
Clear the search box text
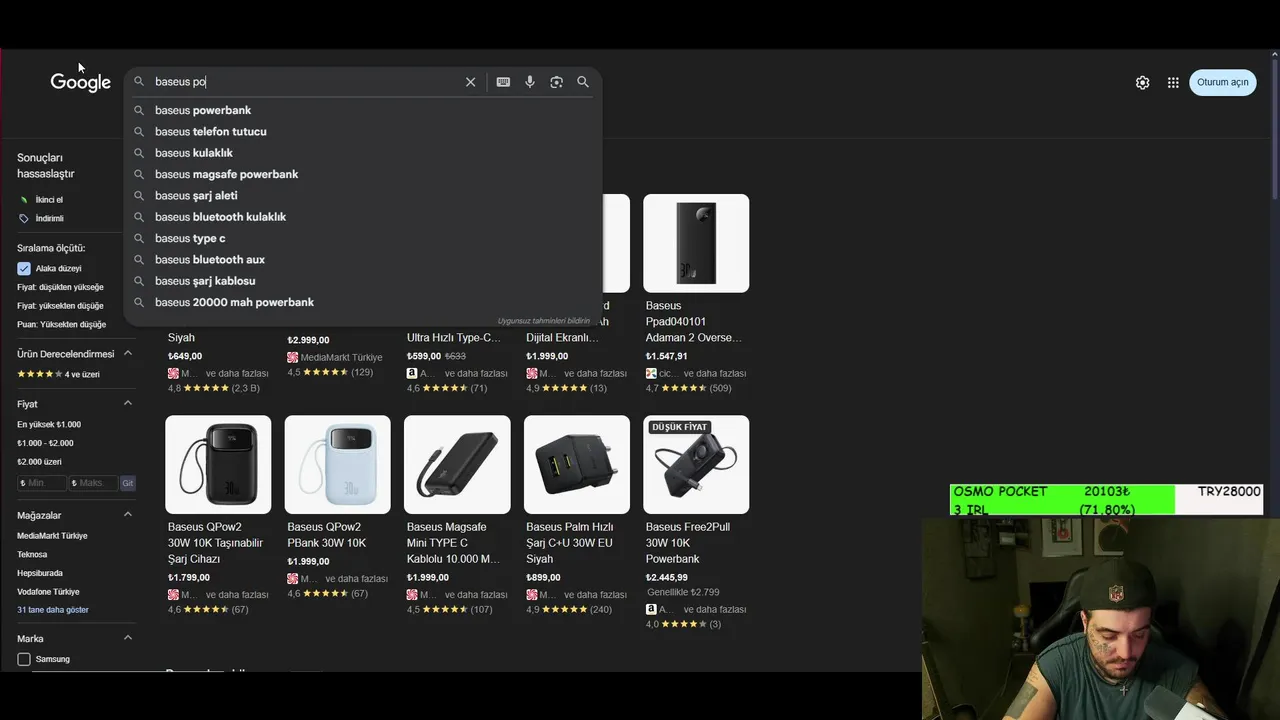point(470,82)
